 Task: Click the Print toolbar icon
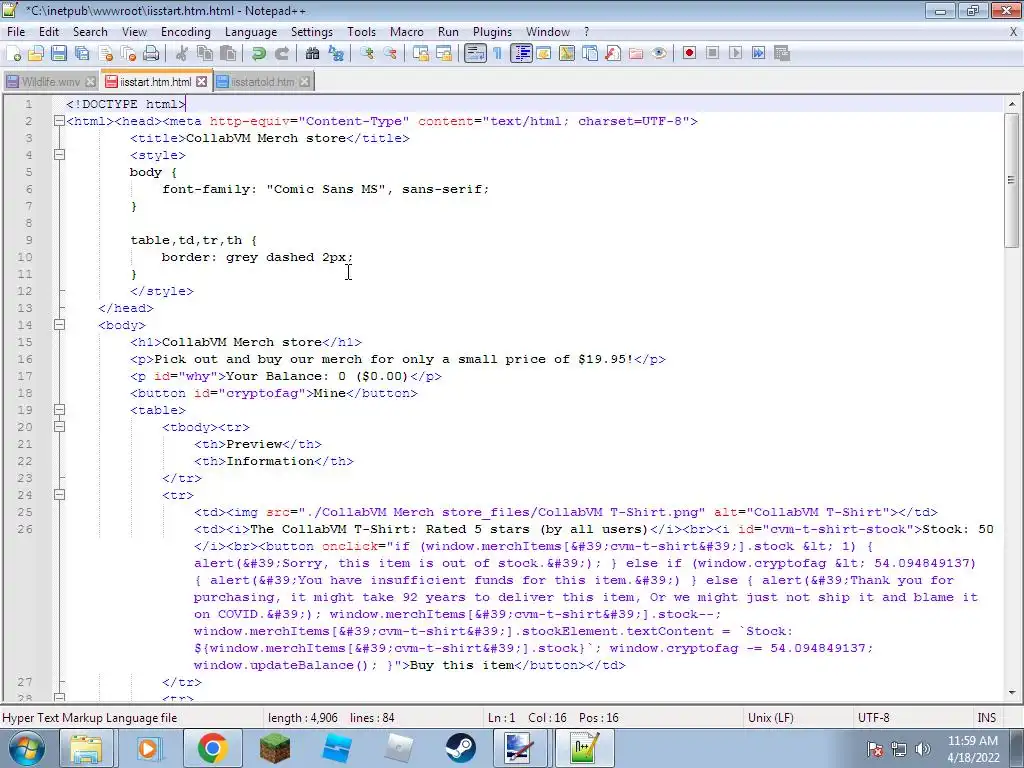tap(151, 54)
